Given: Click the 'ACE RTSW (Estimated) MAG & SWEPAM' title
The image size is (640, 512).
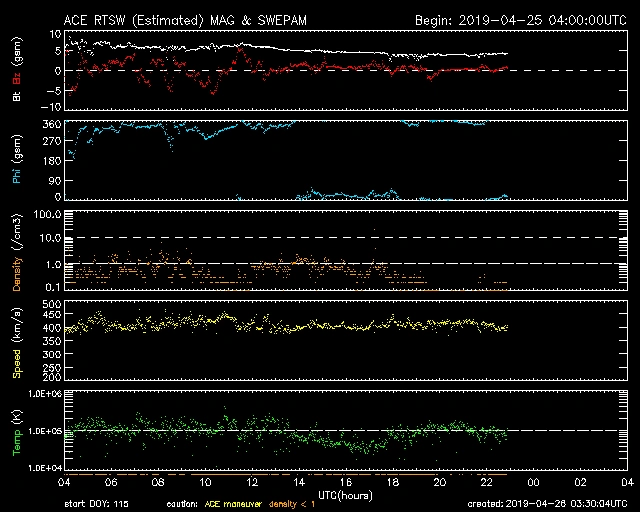Looking at the screenshot, I should [185, 20].
